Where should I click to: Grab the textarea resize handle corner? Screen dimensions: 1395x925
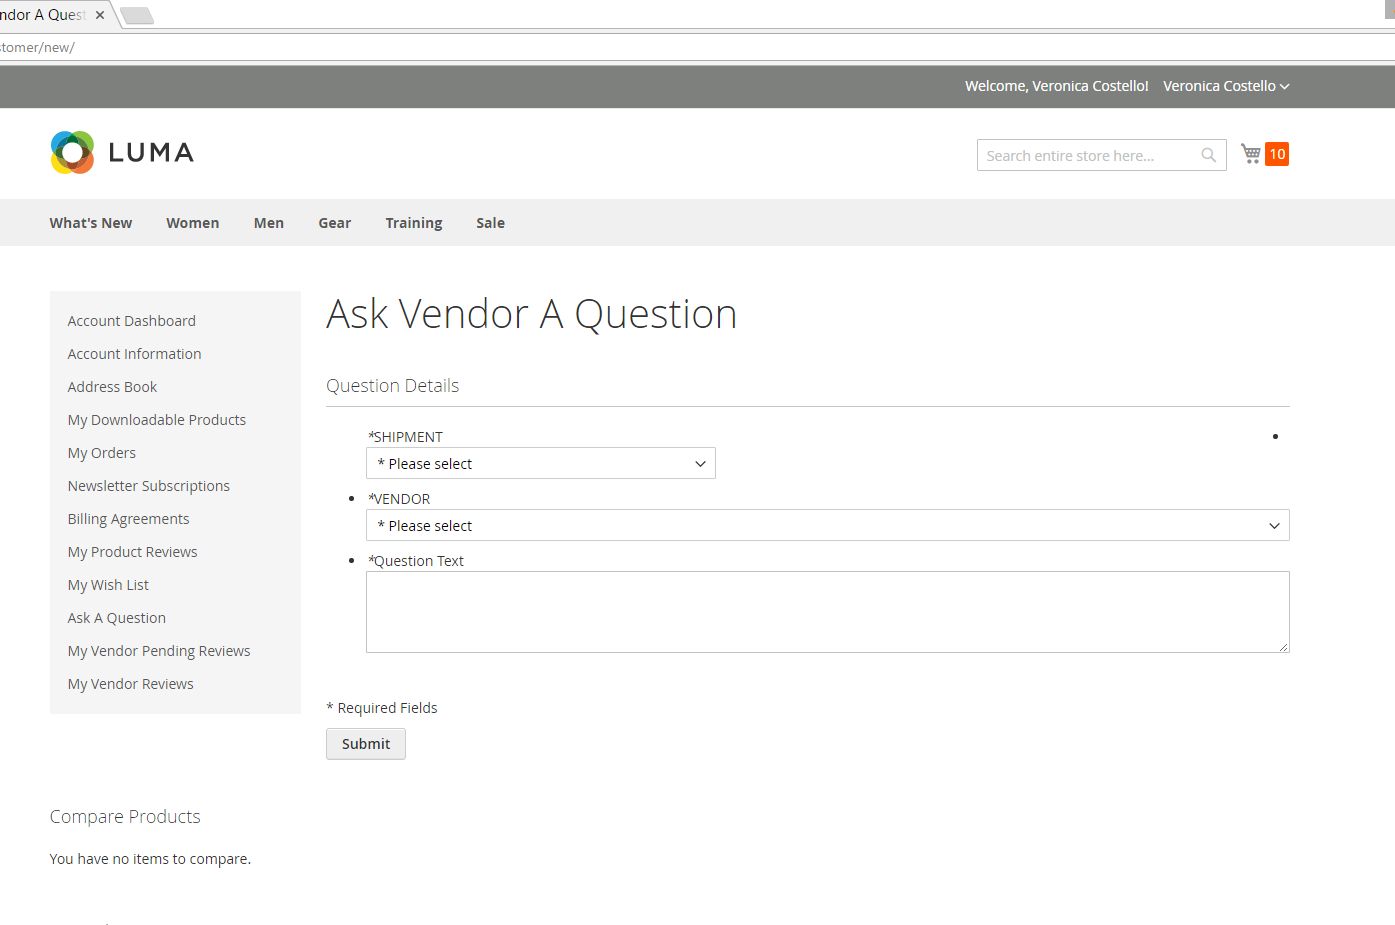pos(1283,646)
